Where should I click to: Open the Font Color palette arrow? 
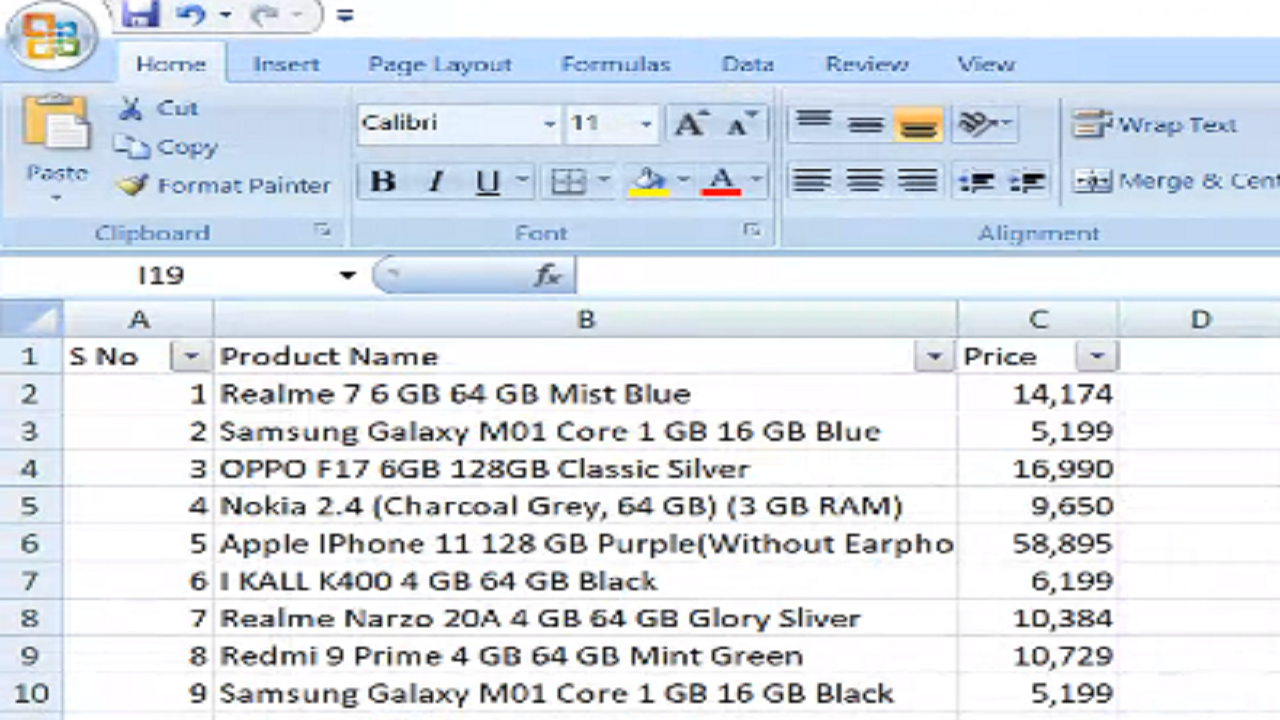756,182
